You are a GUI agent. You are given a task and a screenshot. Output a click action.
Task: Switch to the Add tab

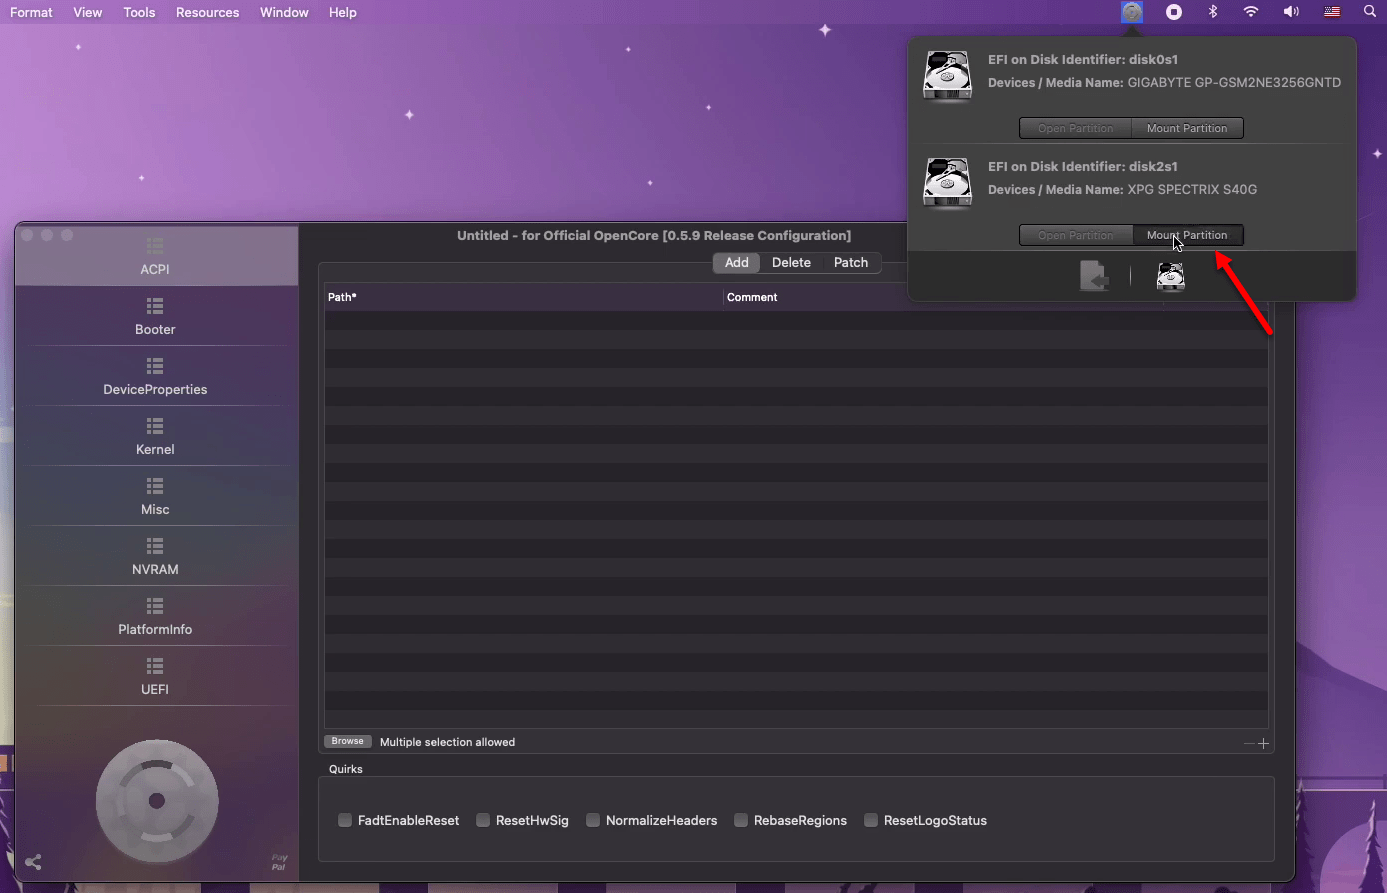coord(737,262)
